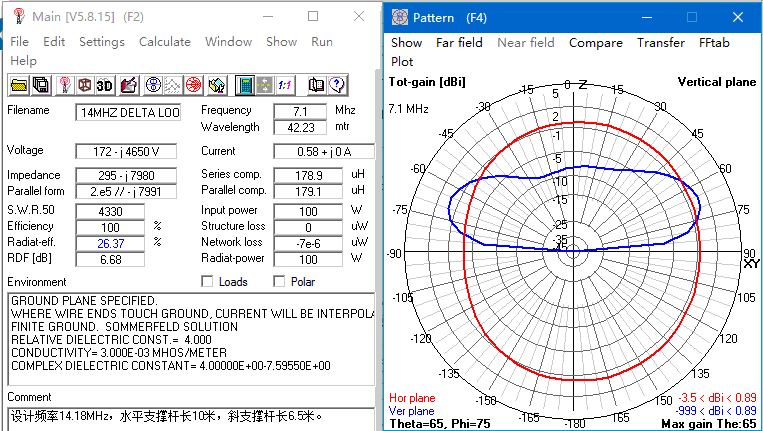Viewport: 763px width, 431px height.
Task: Click the Main window antenna title icon
Action: (19, 17)
